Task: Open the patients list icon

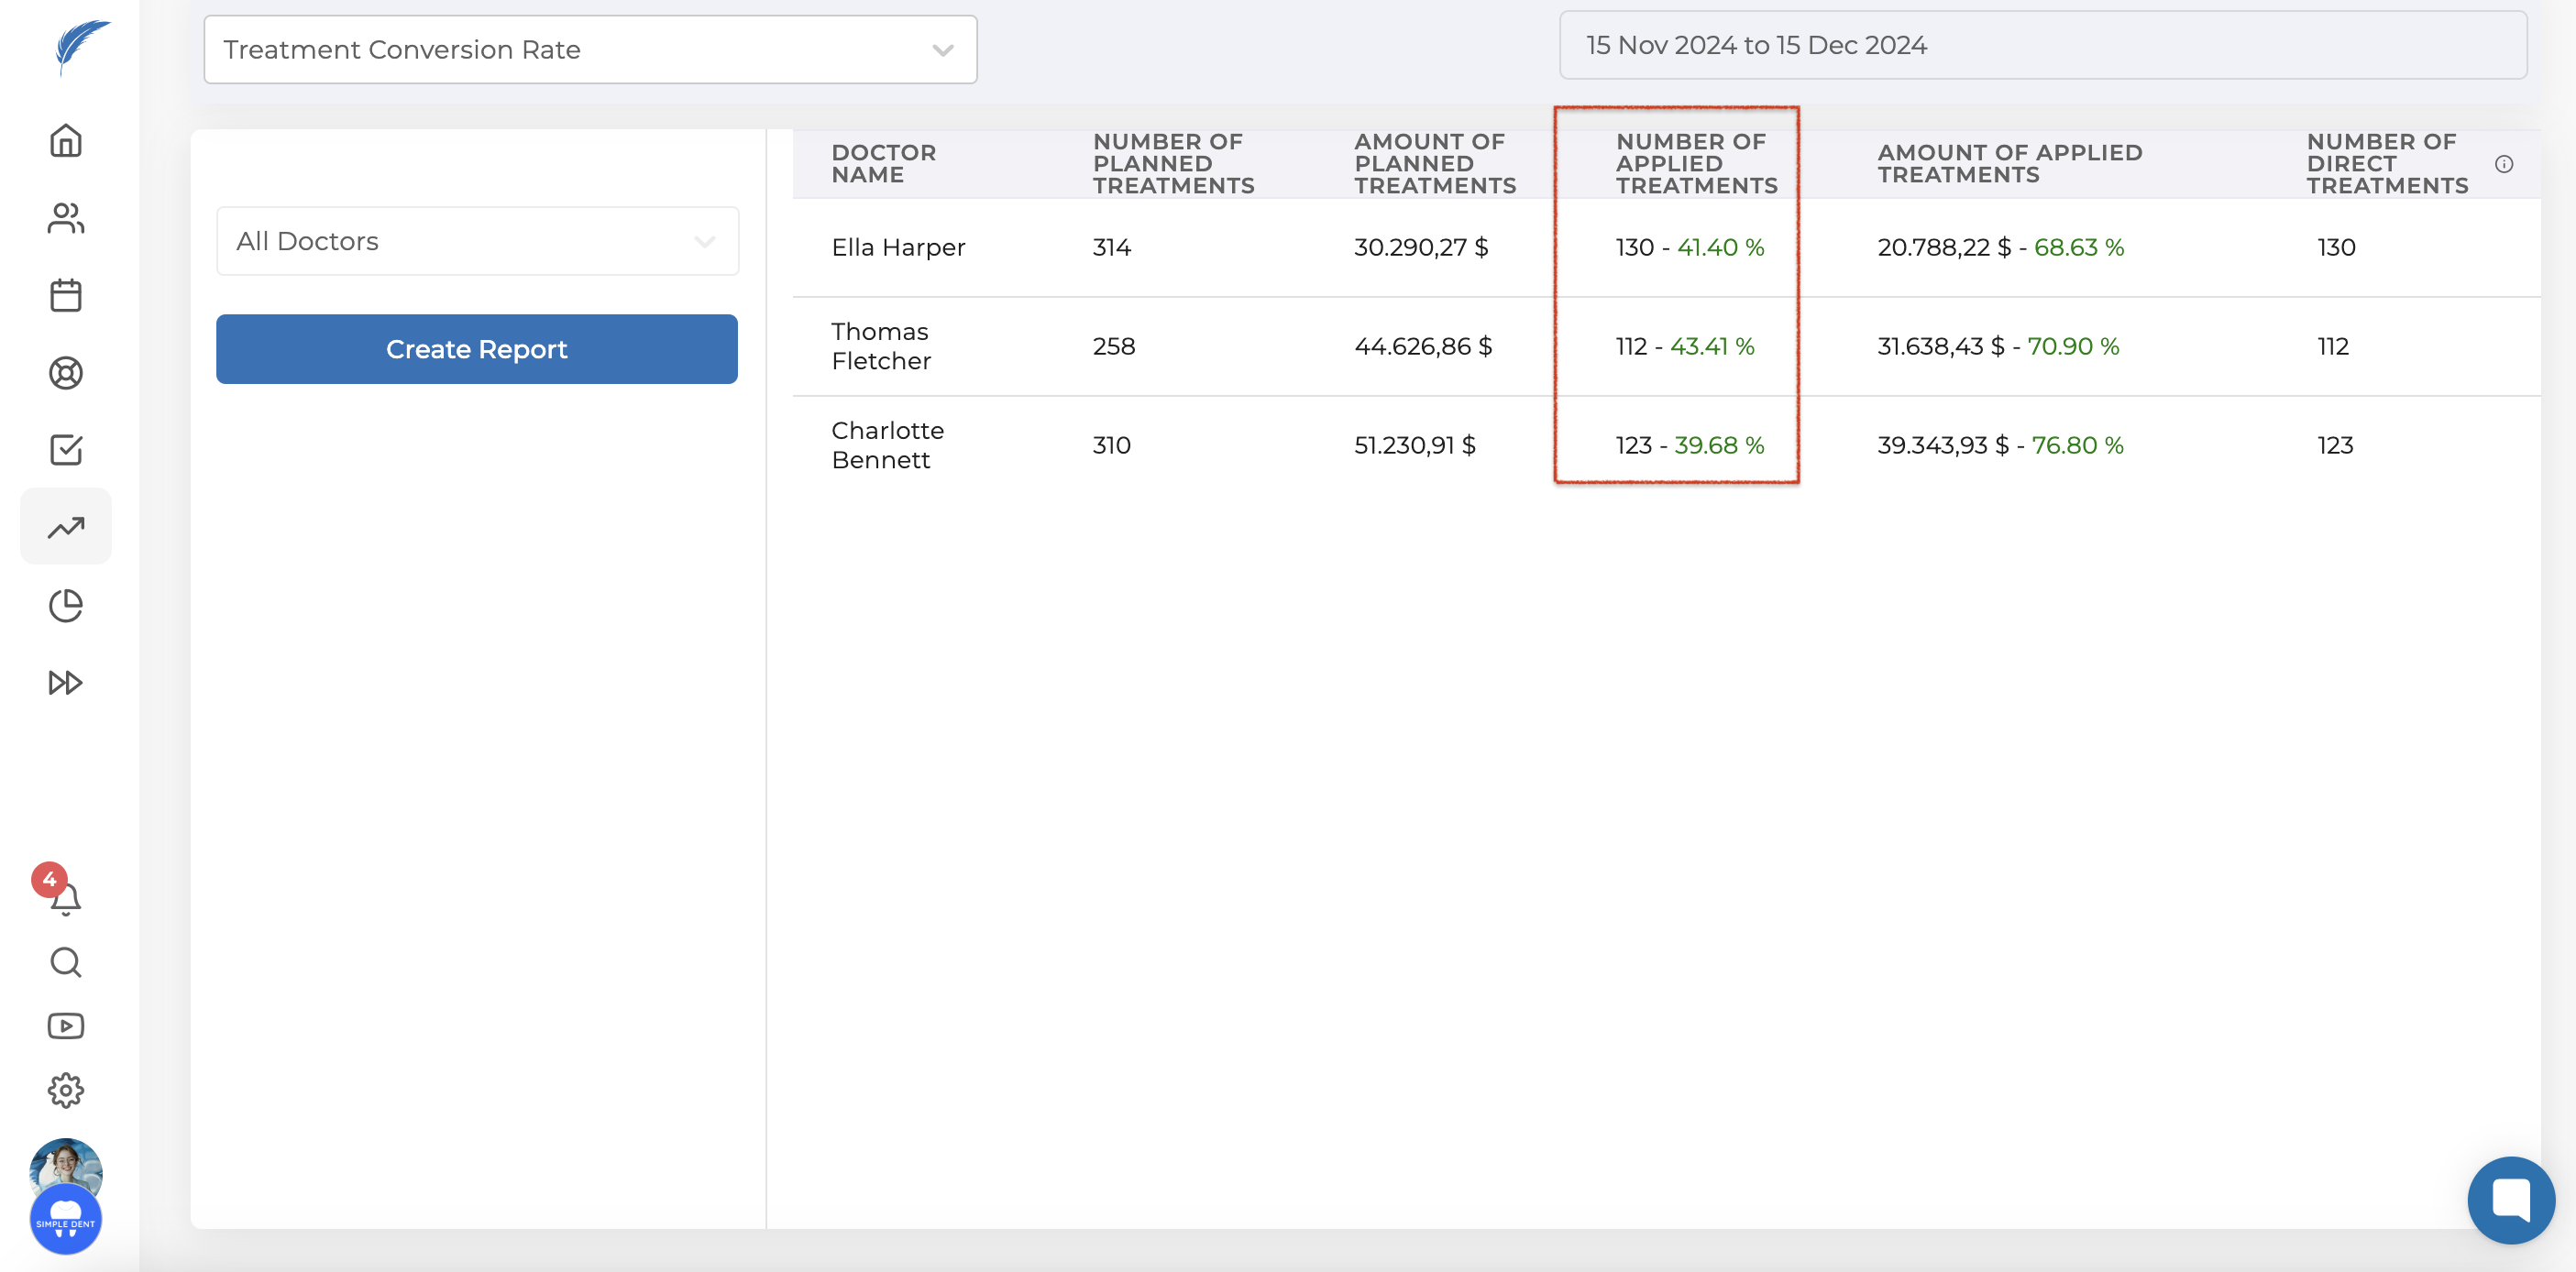Action: (66, 218)
